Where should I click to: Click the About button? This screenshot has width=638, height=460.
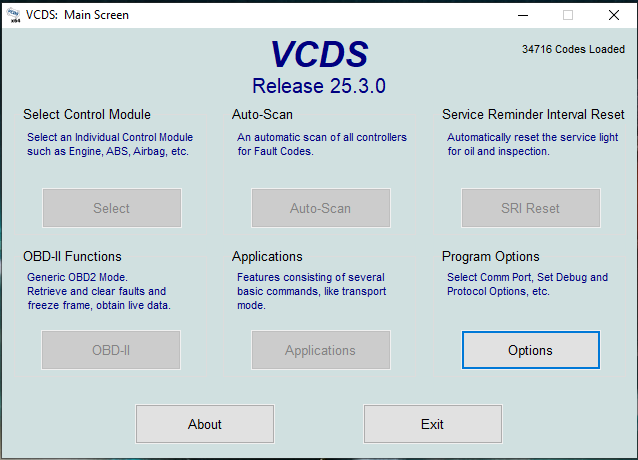pyautogui.click(x=205, y=424)
